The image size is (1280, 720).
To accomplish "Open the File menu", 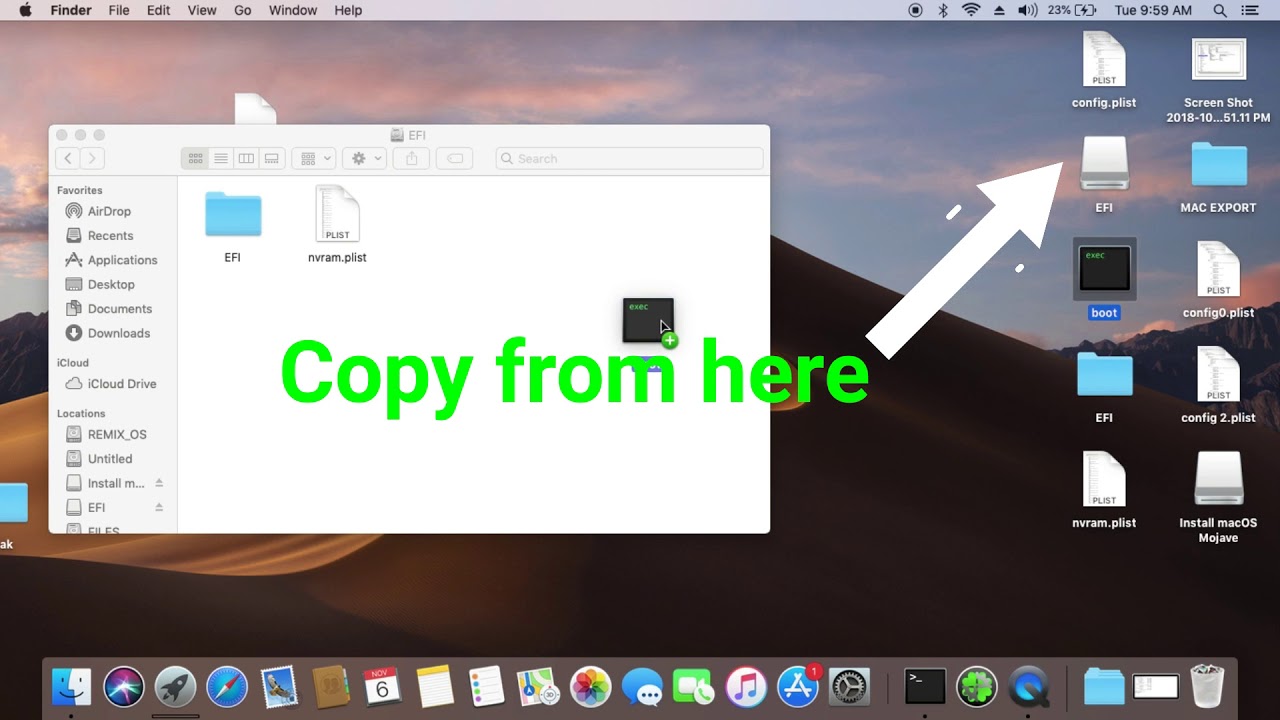I will pos(119,10).
